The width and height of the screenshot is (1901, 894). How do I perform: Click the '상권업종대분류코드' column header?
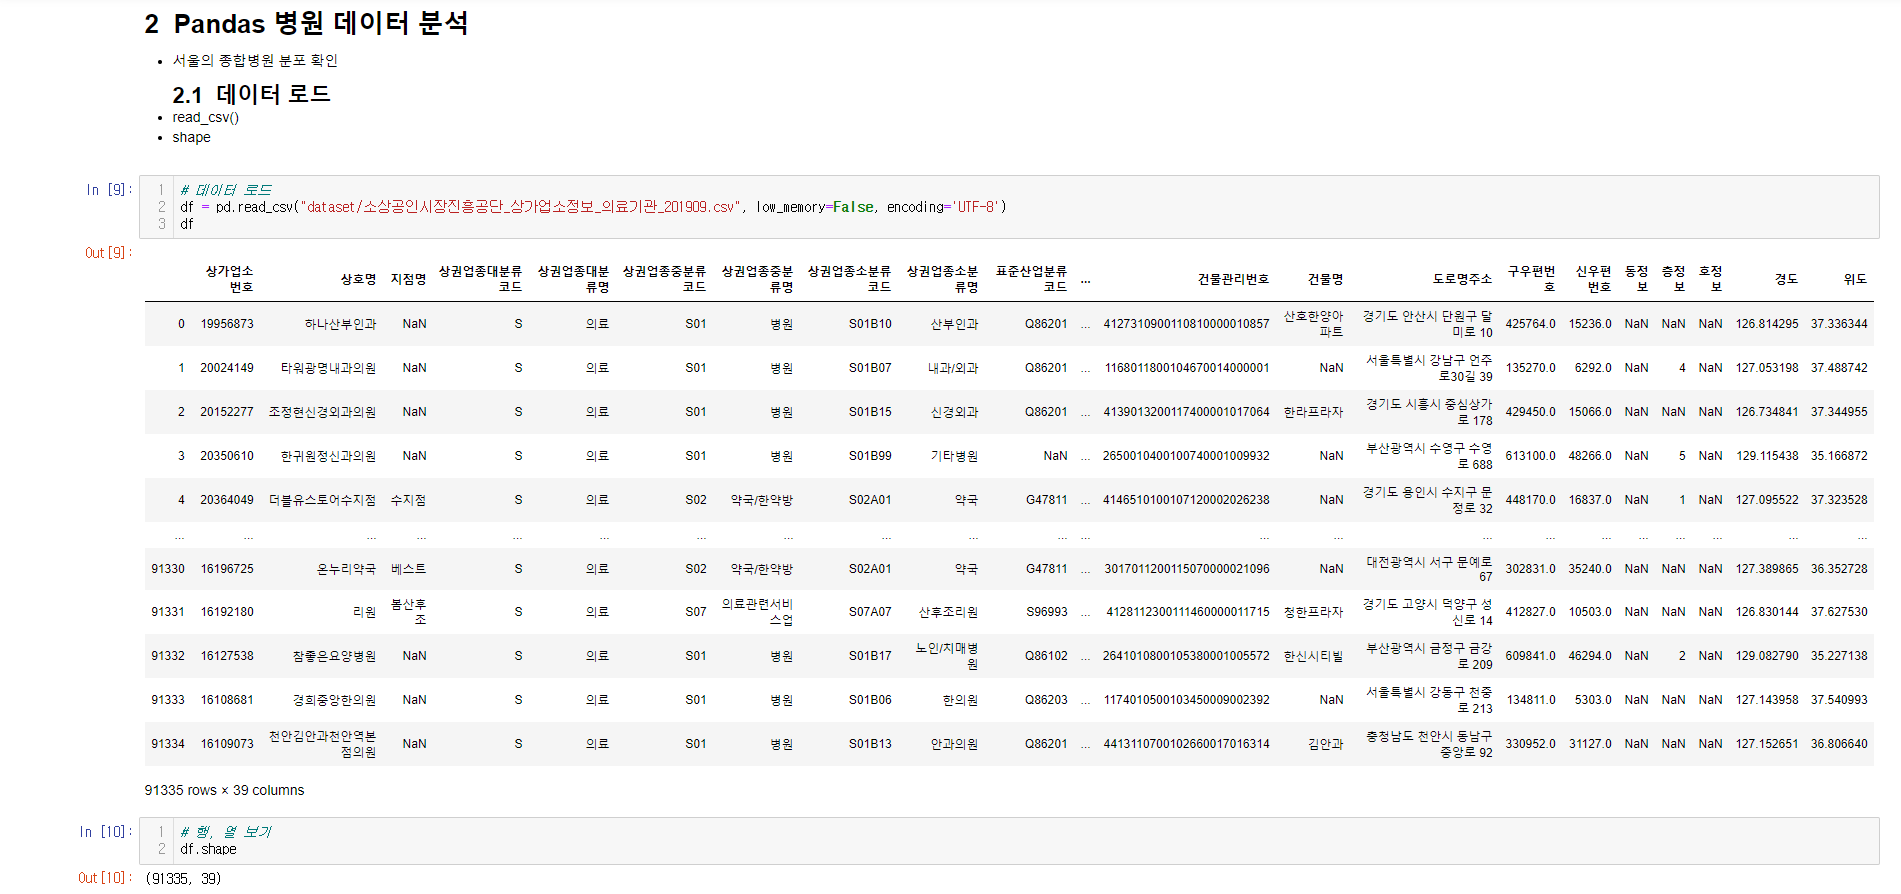(x=480, y=279)
